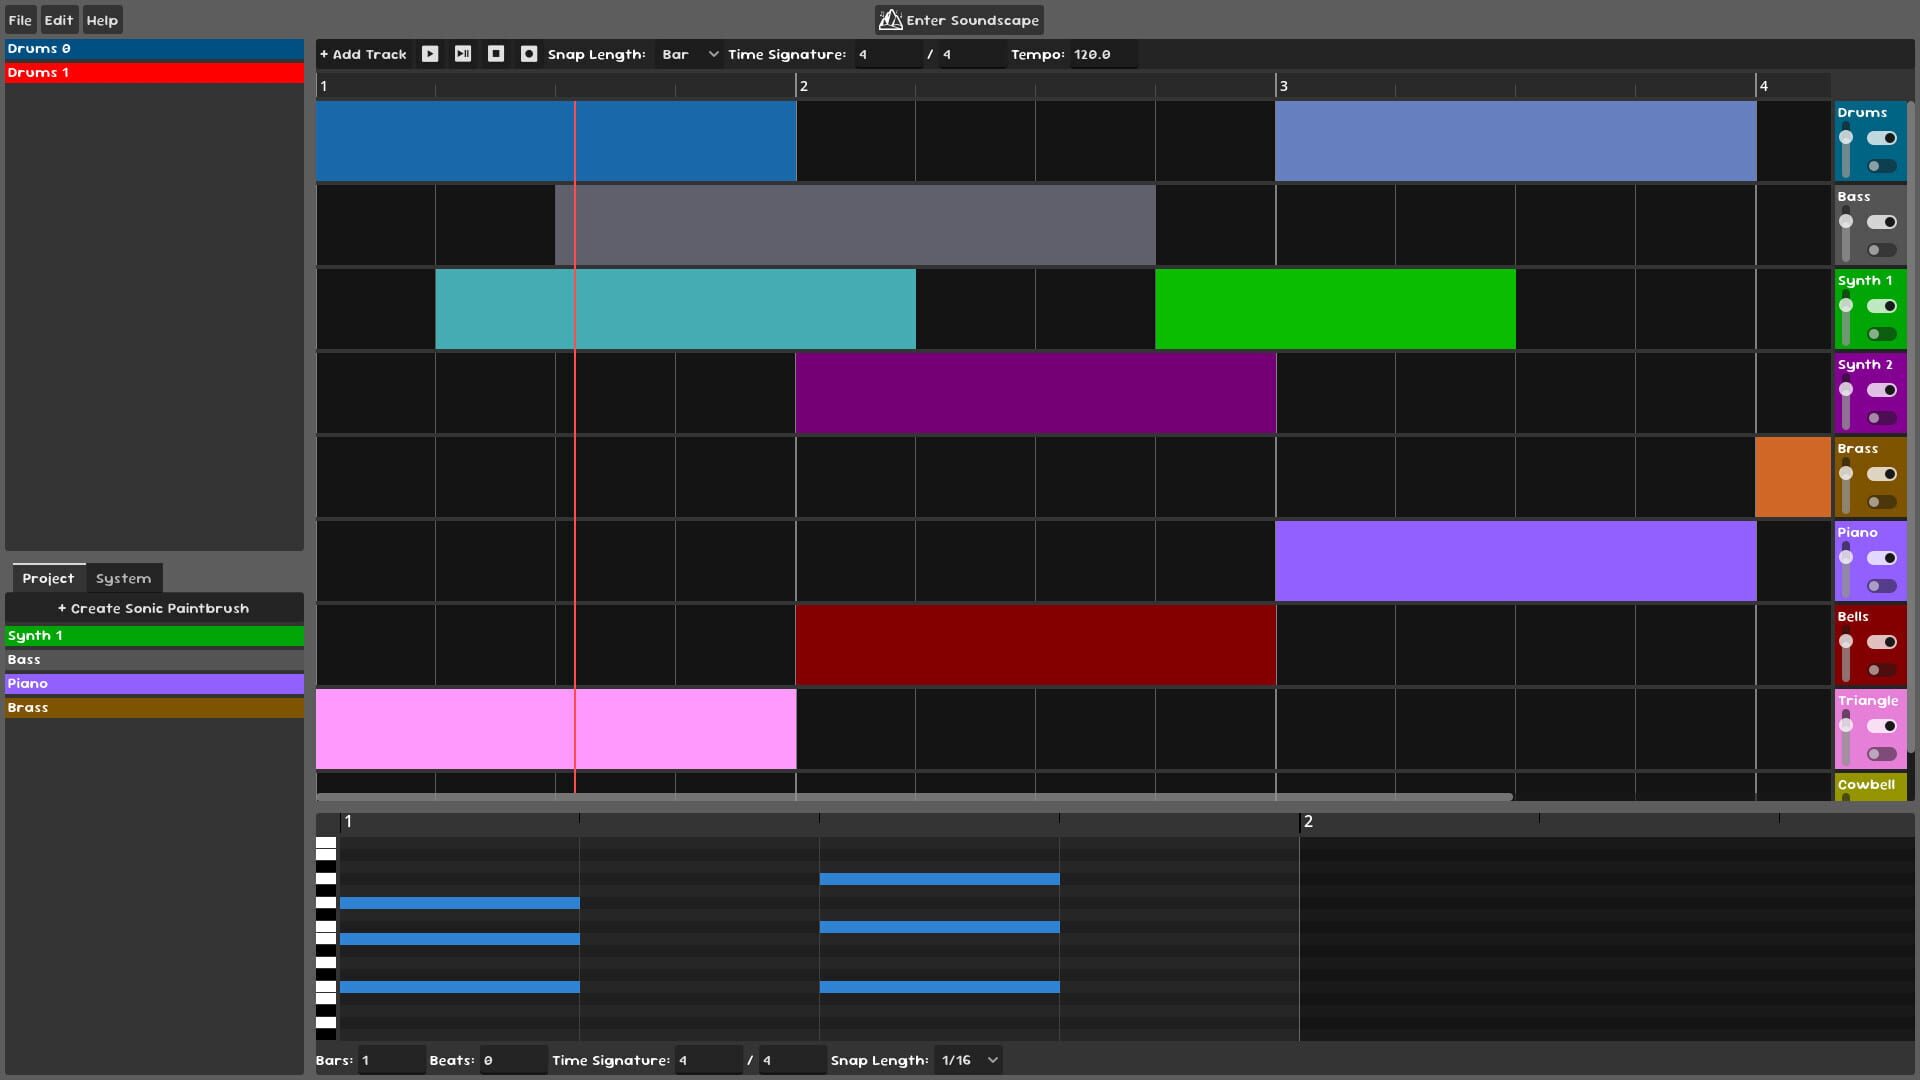Open the File menu
Viewport: 1920px width, 1080px height.
tap(19, 19)
